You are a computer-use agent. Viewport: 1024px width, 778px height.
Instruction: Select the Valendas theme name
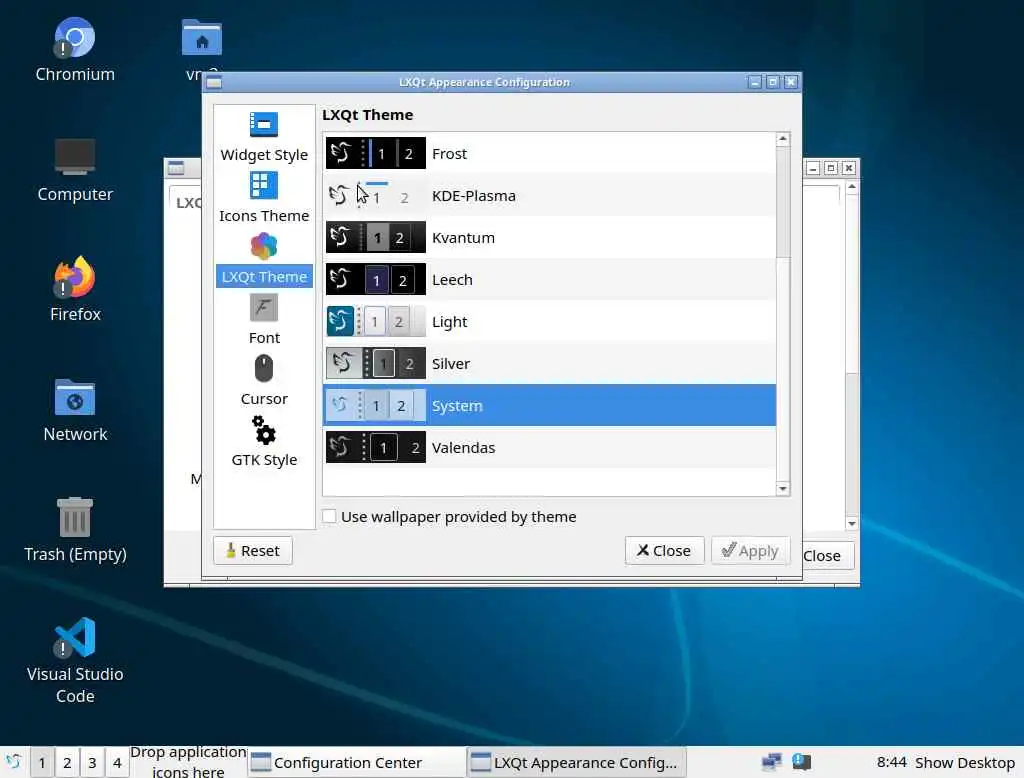(x=463, y=447)
